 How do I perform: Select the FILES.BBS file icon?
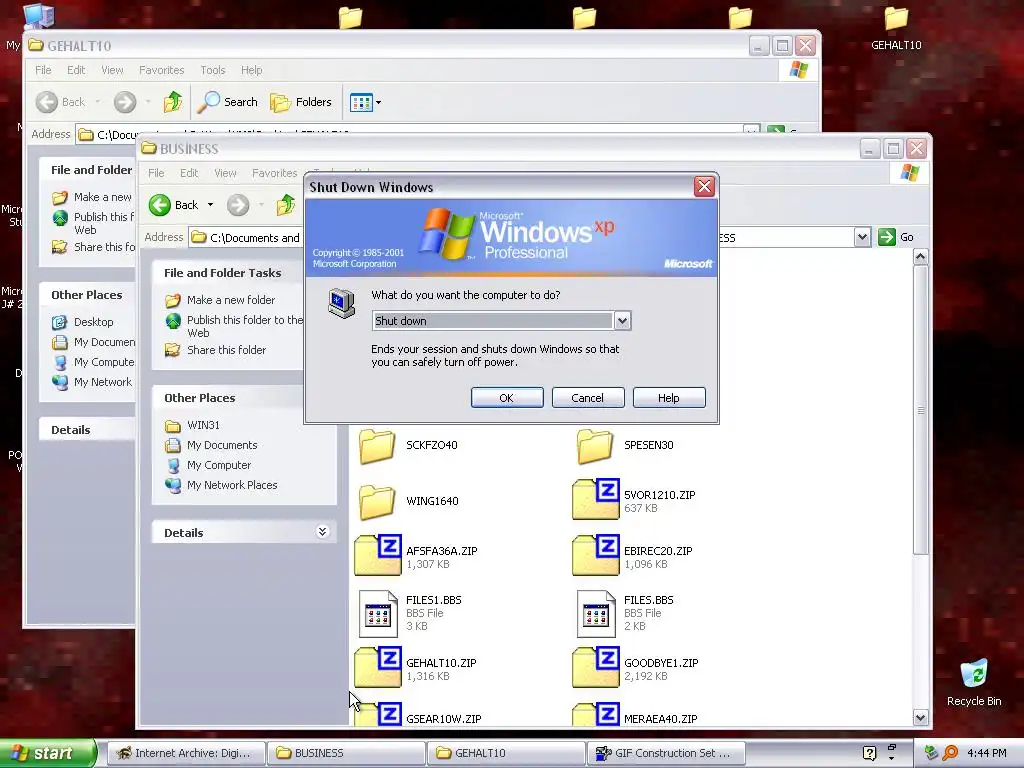coord(596,614)
